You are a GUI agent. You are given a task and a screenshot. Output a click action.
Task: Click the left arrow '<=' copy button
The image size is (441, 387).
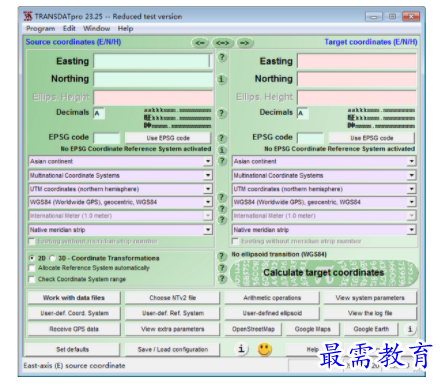click(x=200, y=43)
